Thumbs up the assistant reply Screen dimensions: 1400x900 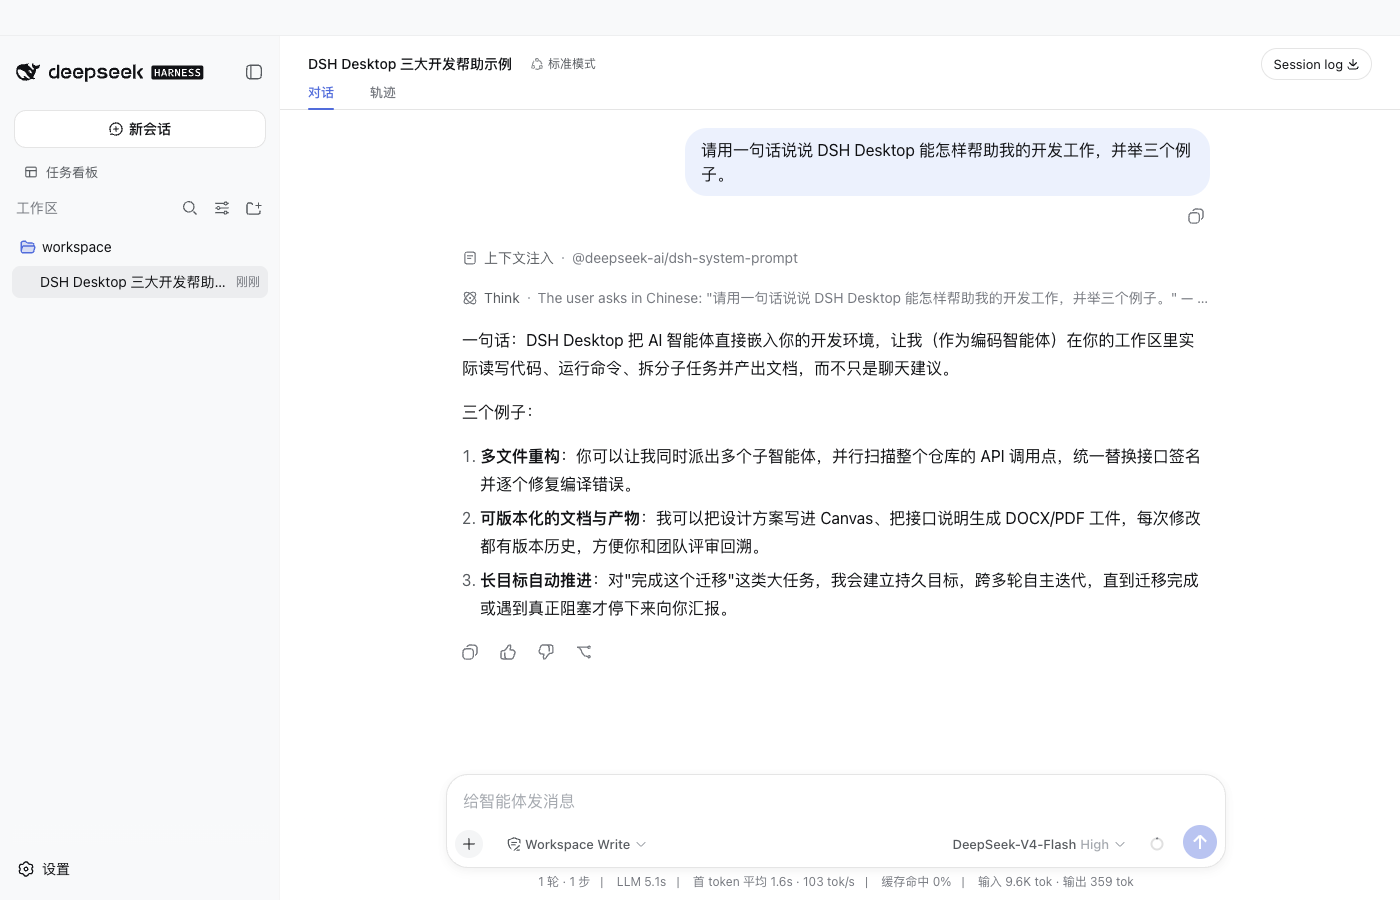point(508,652)
